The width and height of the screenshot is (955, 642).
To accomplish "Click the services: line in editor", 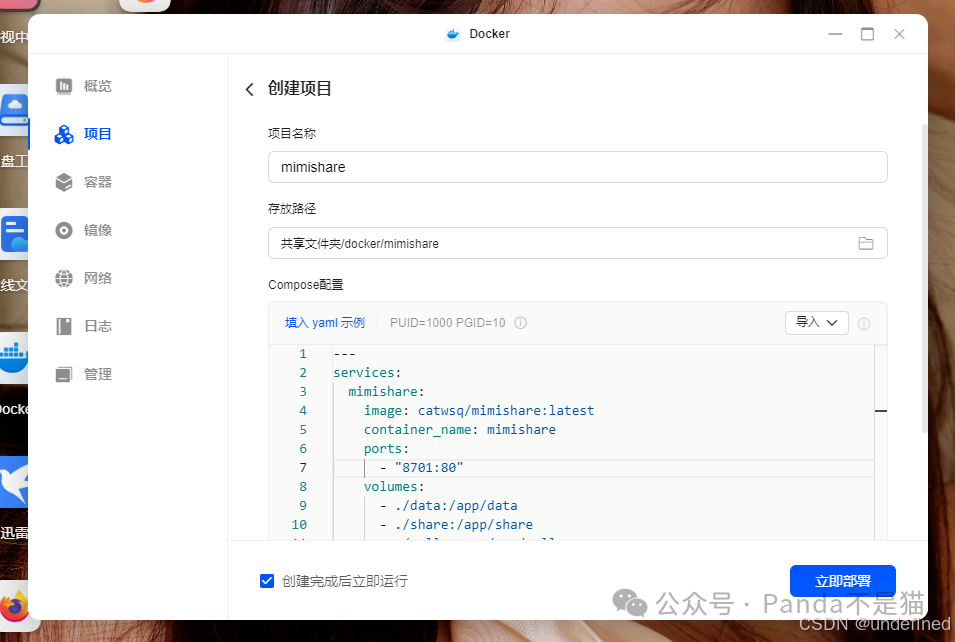I will [367, 373].
